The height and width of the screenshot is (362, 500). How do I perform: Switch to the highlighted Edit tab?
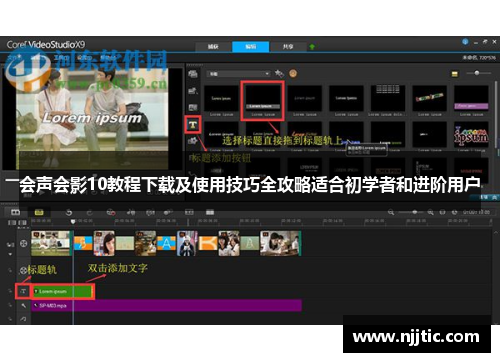tap(250, 47)
